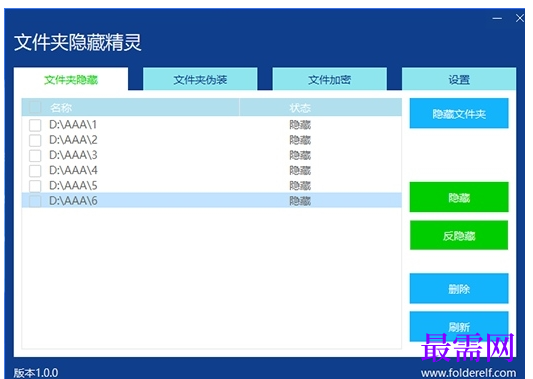
Task: Click the 删除 button
Action: (459, 289)
